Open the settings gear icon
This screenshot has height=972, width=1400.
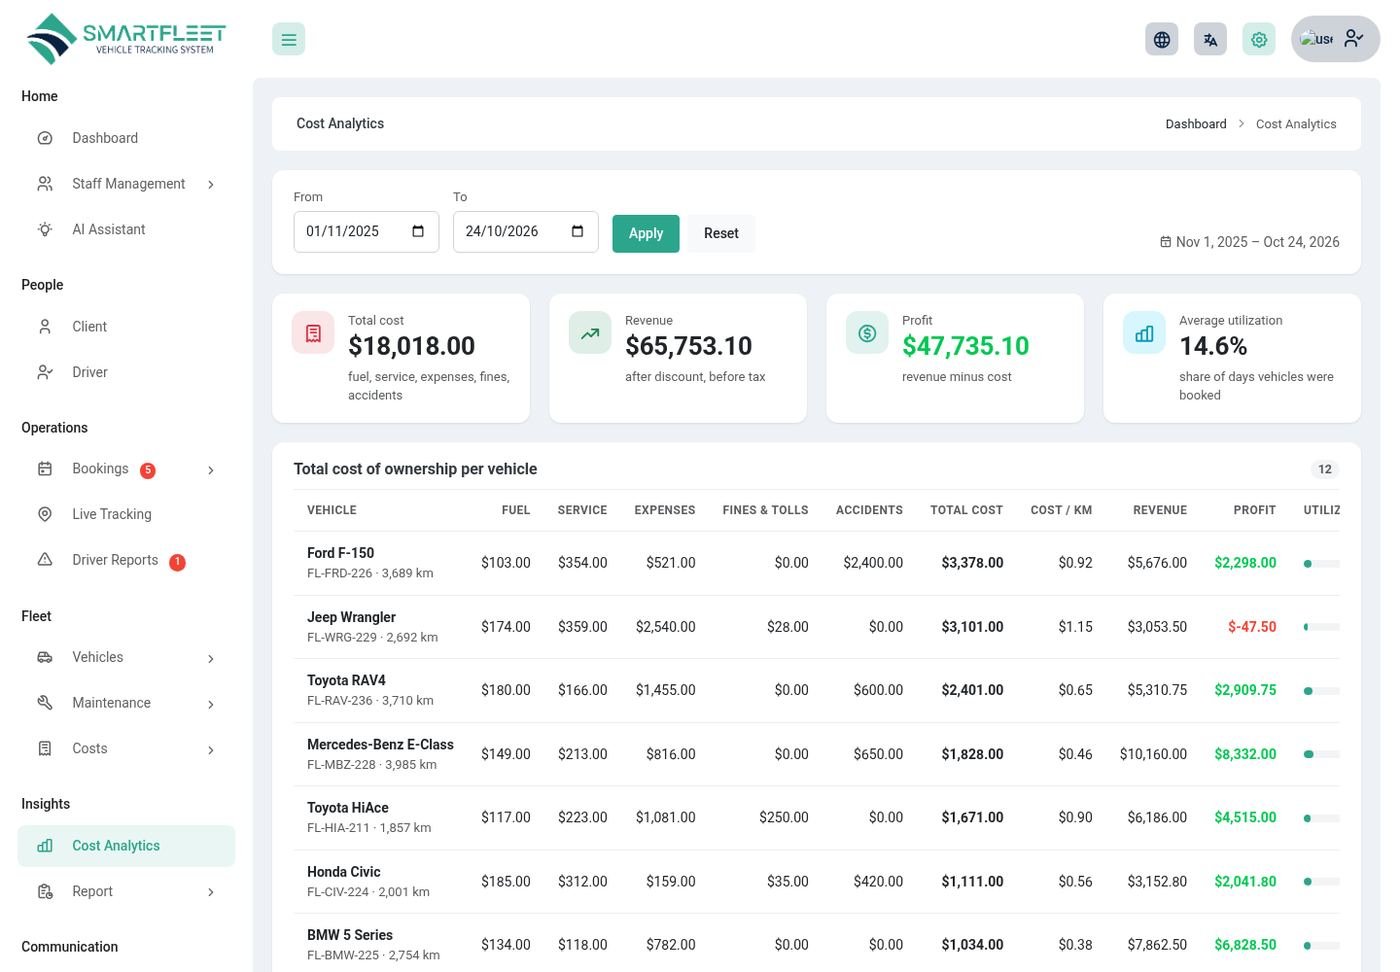(x=1259, y=39)
